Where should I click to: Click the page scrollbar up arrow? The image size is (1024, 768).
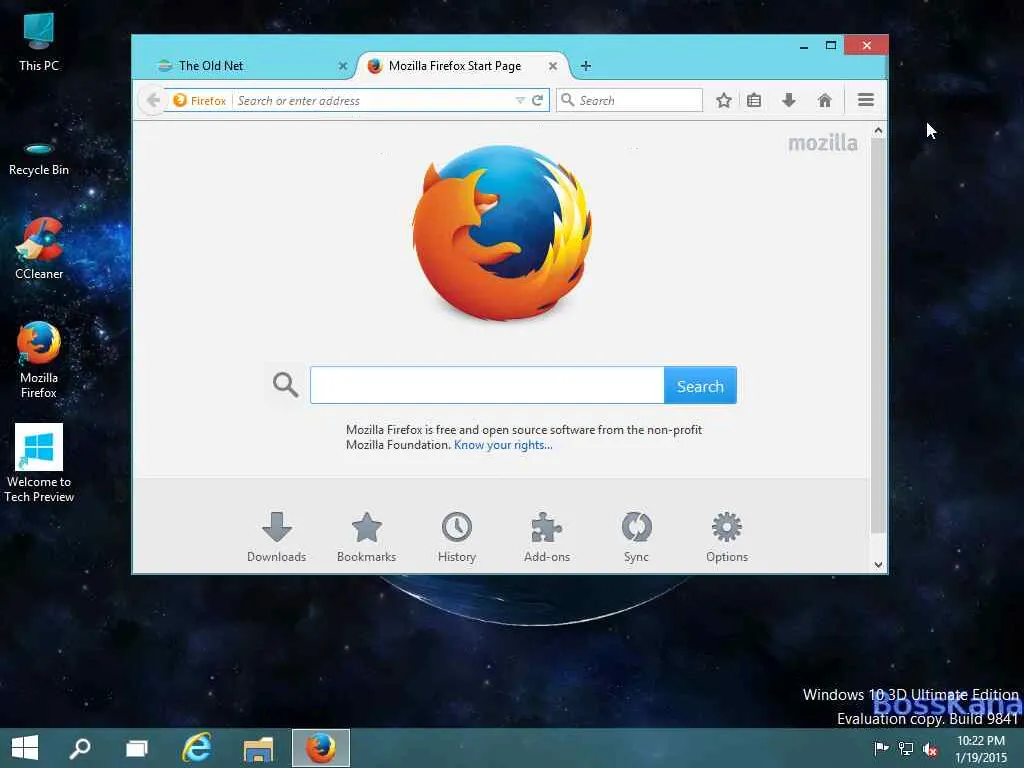(878, 131)
